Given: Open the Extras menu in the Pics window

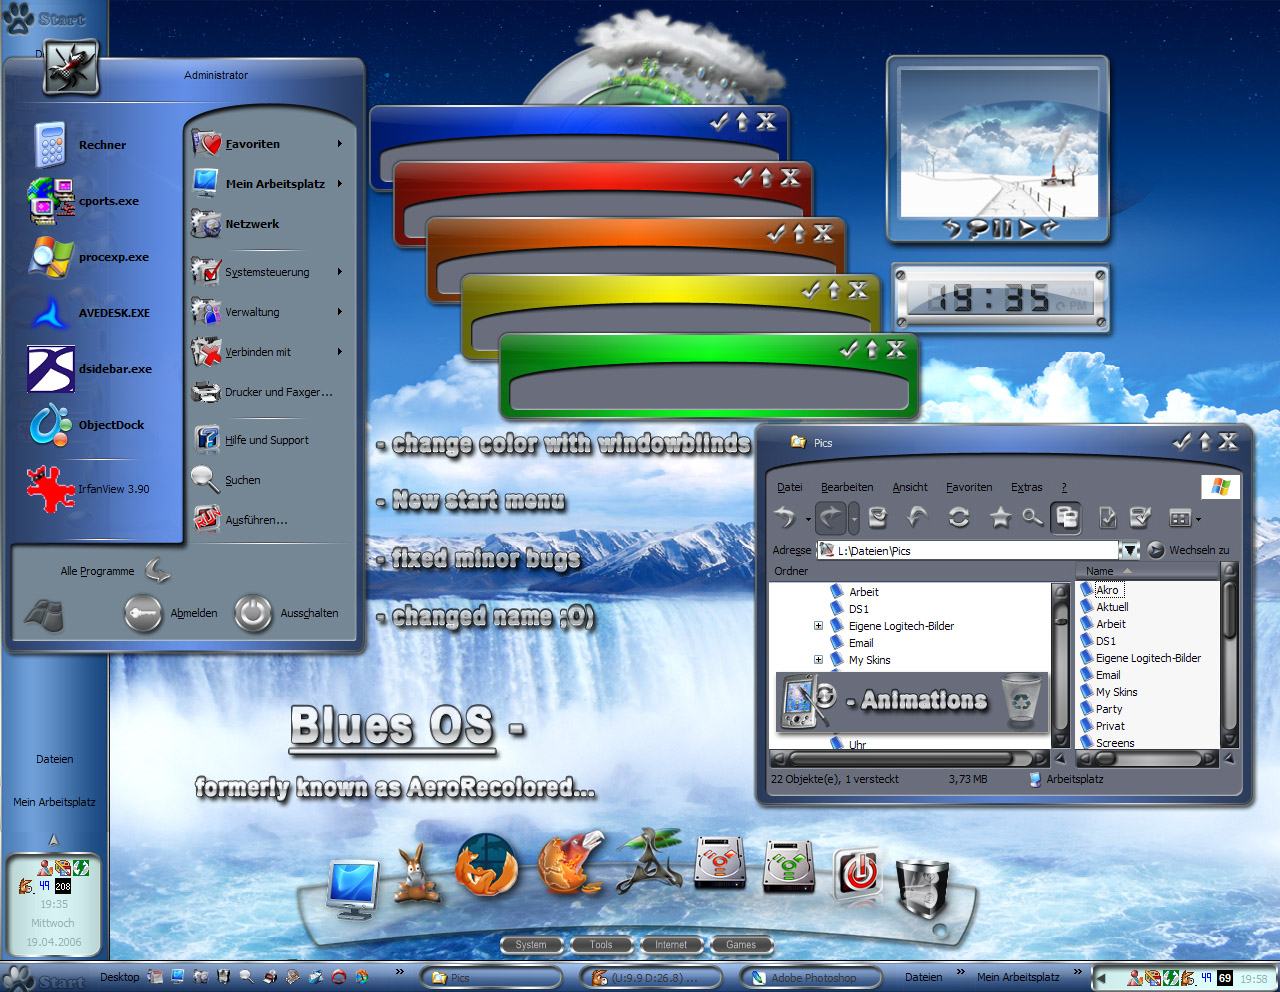Looking at the screenshot, I should (x=1026, y=487).
